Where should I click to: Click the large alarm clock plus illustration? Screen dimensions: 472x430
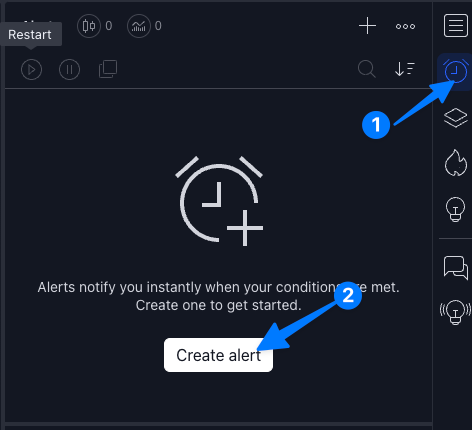pyautogui.click(x=219, y=201)
